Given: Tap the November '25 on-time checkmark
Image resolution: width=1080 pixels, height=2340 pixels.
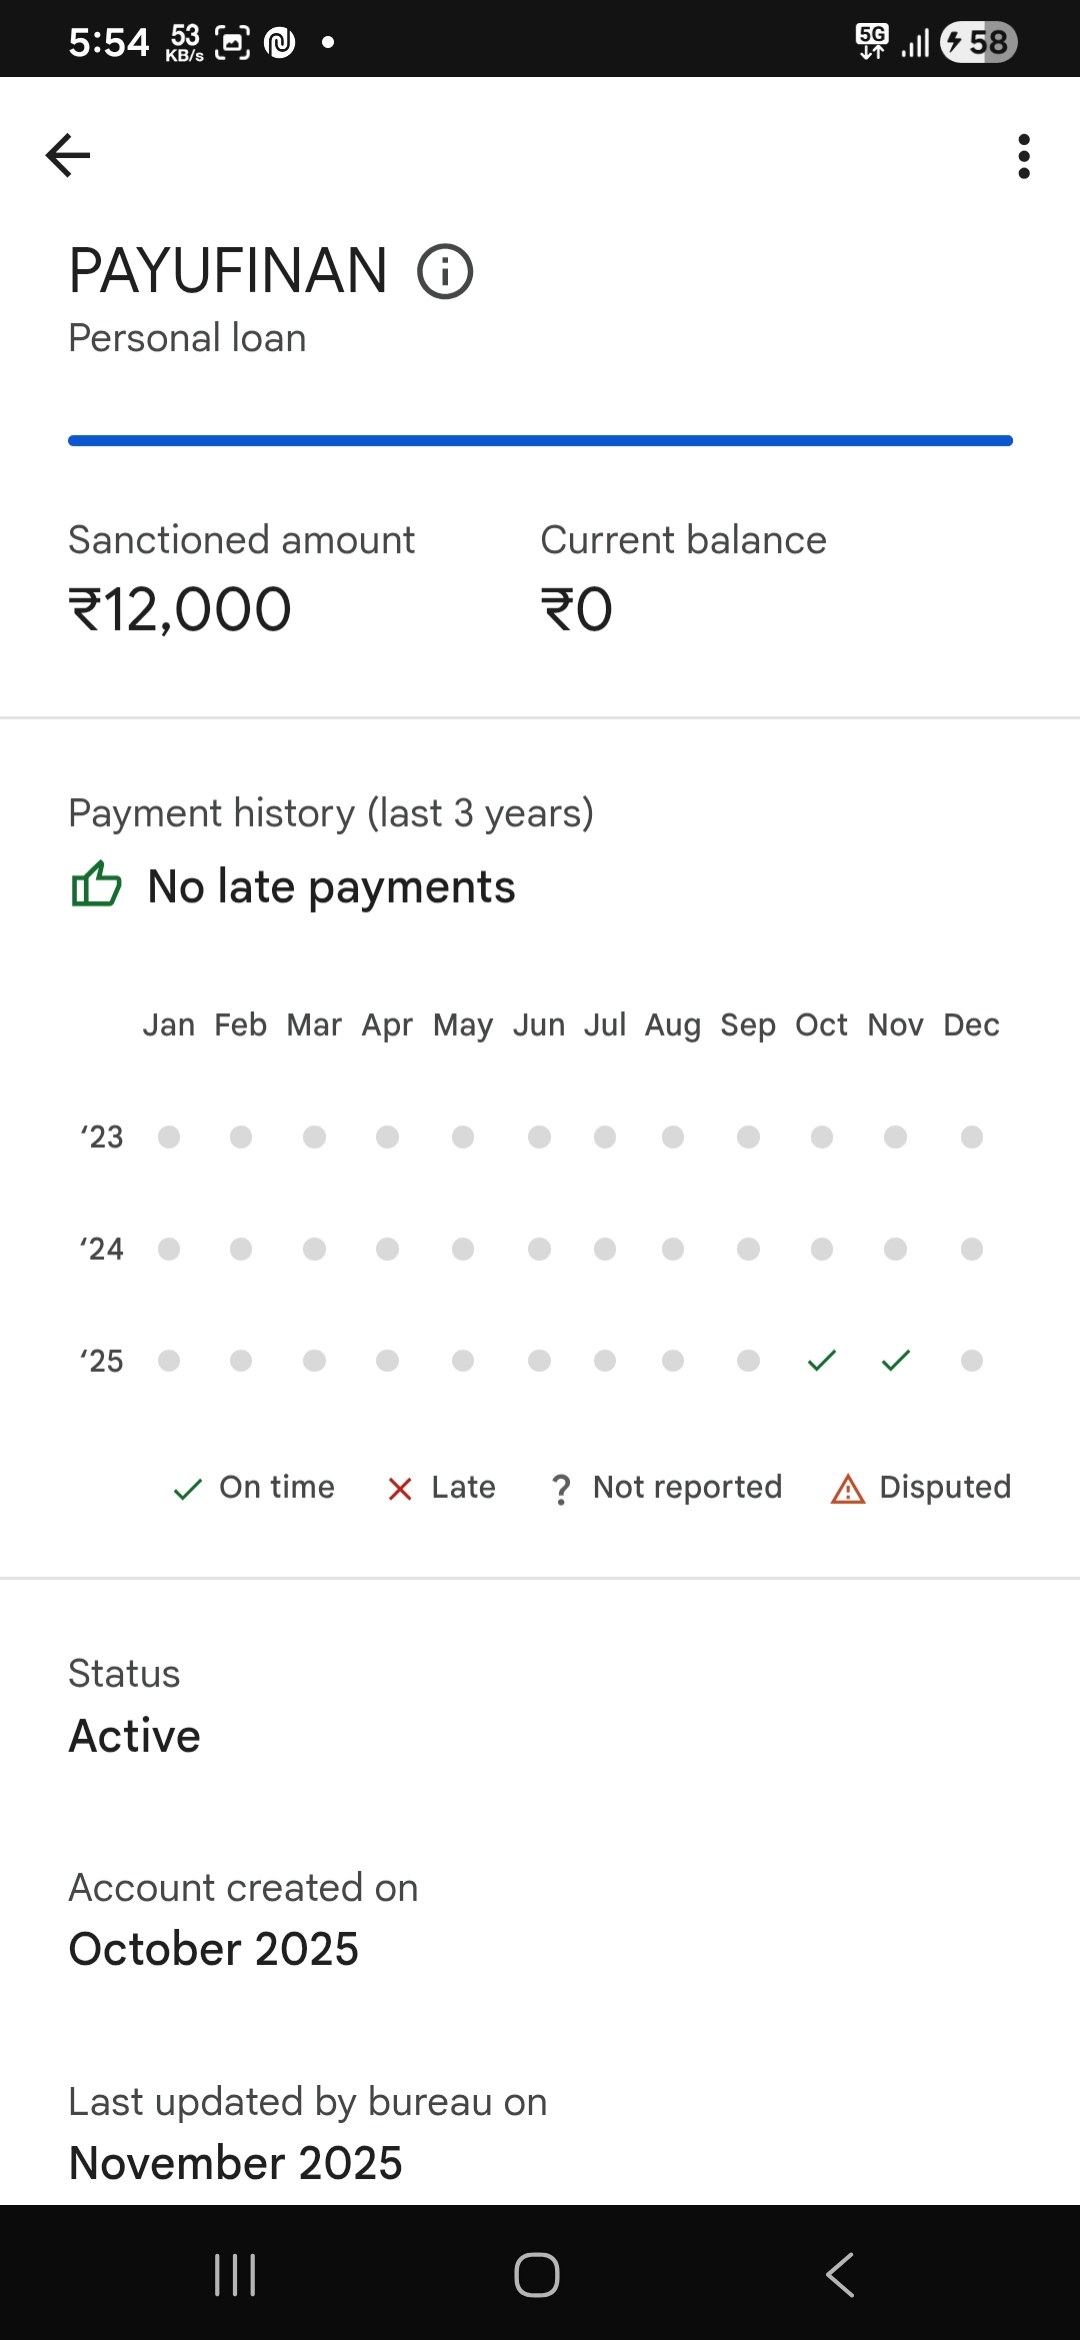Looking at the screenshot, I should point(896,1360).
